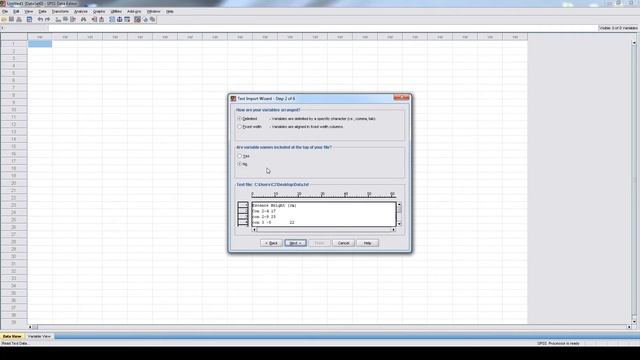Choose No for variable names included
Viewport: 640px width, 360px height.
[x=240, y=164]
